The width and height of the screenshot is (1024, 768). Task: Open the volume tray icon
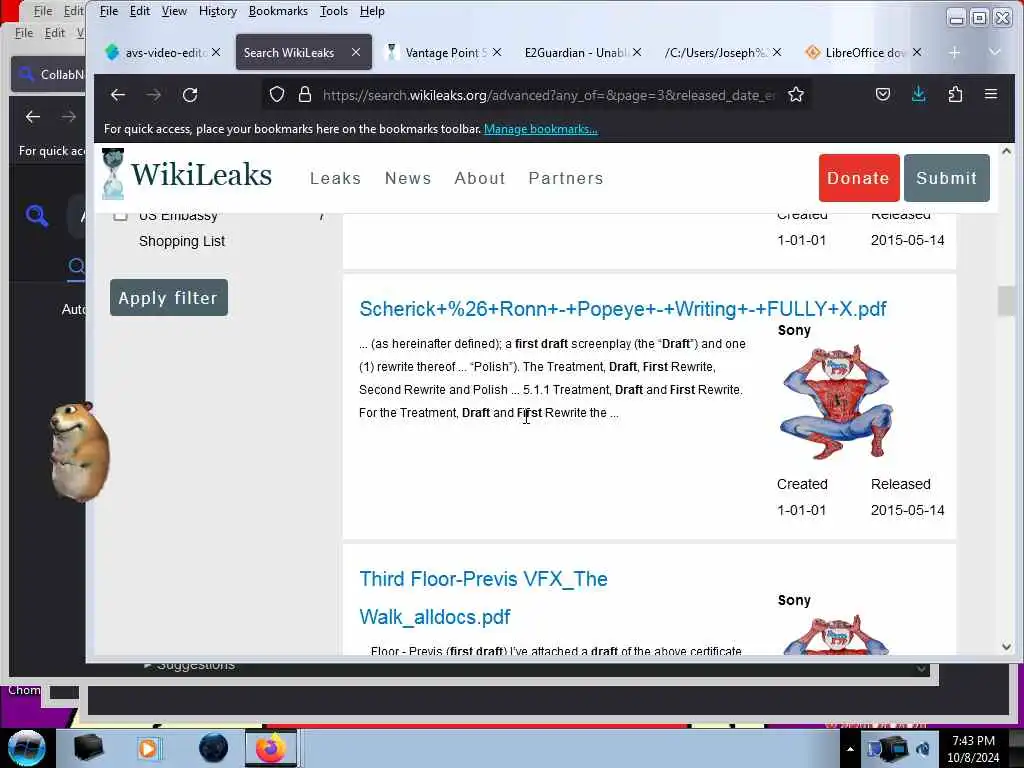point(923,749)
